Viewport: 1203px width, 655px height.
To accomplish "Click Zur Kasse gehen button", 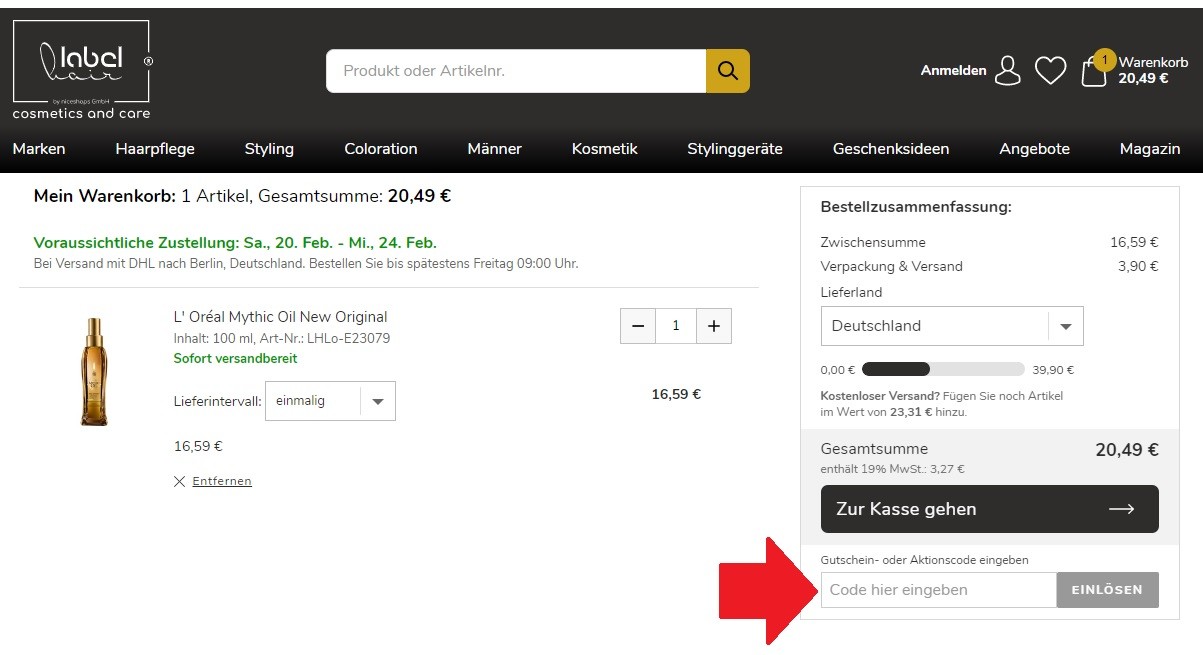I will [990, 509].
